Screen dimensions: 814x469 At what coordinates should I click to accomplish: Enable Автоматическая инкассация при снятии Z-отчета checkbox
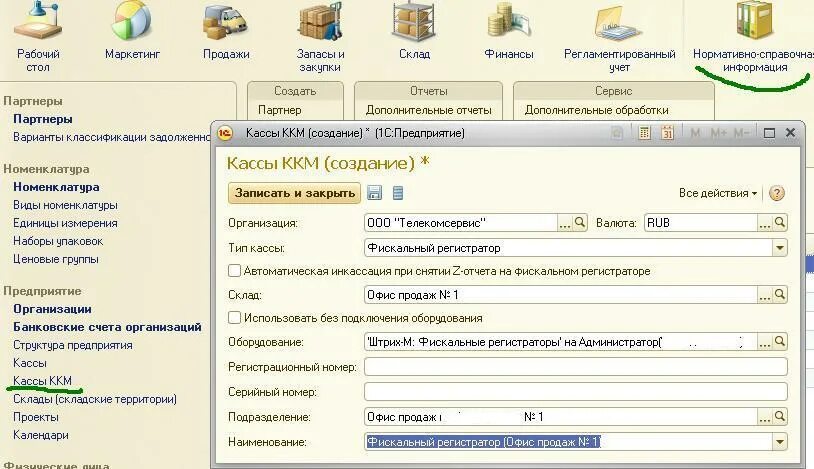coord(234,271)
